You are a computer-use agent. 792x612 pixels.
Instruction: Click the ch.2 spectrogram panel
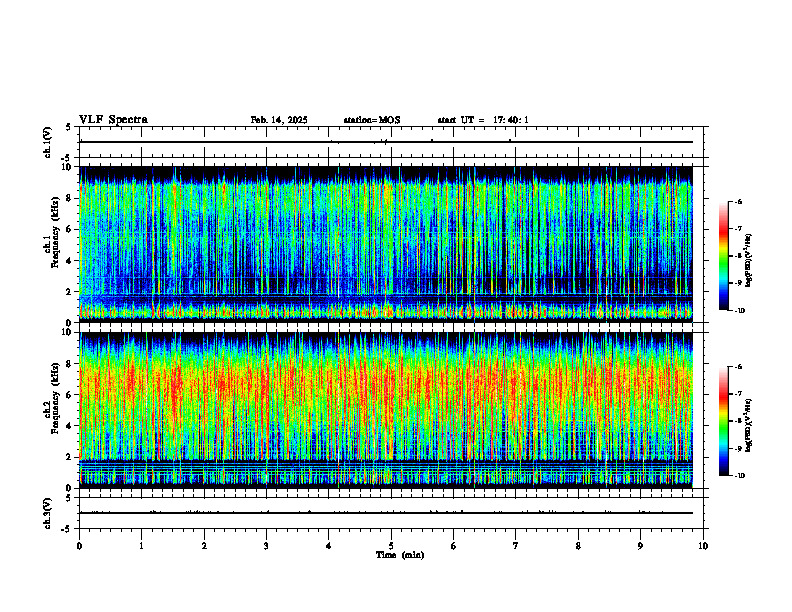(x=386, y=410)
